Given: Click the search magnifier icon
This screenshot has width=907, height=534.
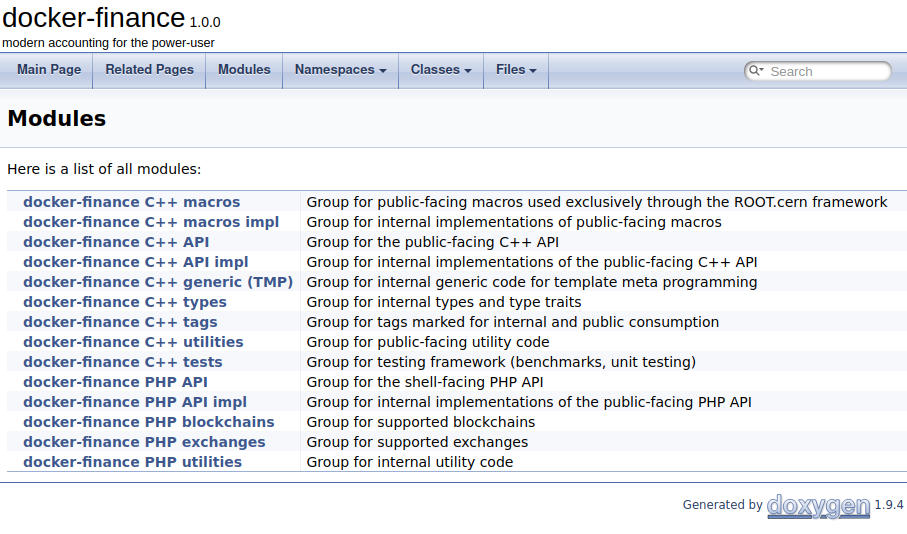Looking at the screenshot, I should pyautogui.click(x=756, y=71).
